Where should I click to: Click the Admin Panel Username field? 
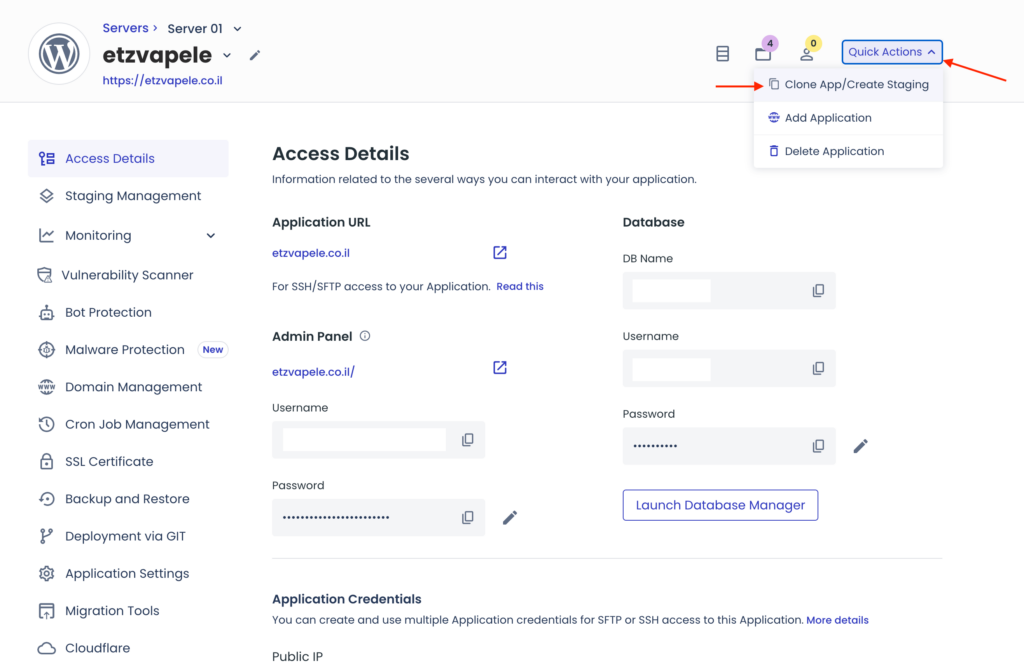pos(379,439)
